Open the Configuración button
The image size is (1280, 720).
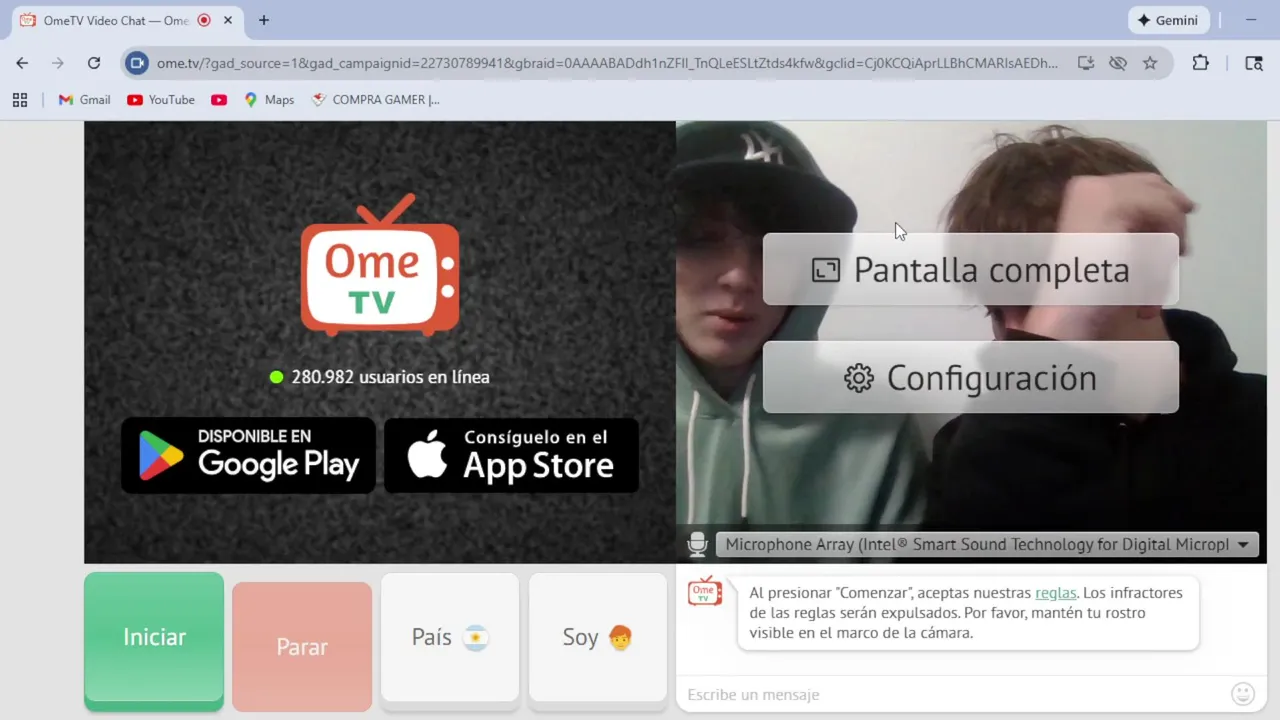[x=971, y=378]
